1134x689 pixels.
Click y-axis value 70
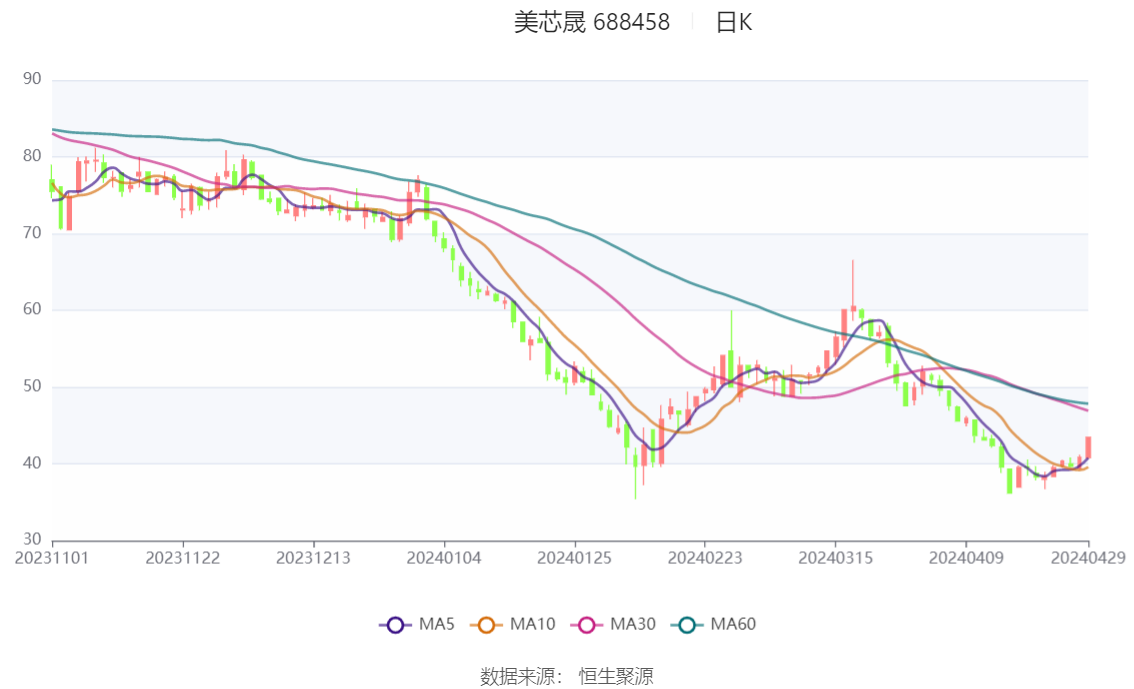[32, 233]
